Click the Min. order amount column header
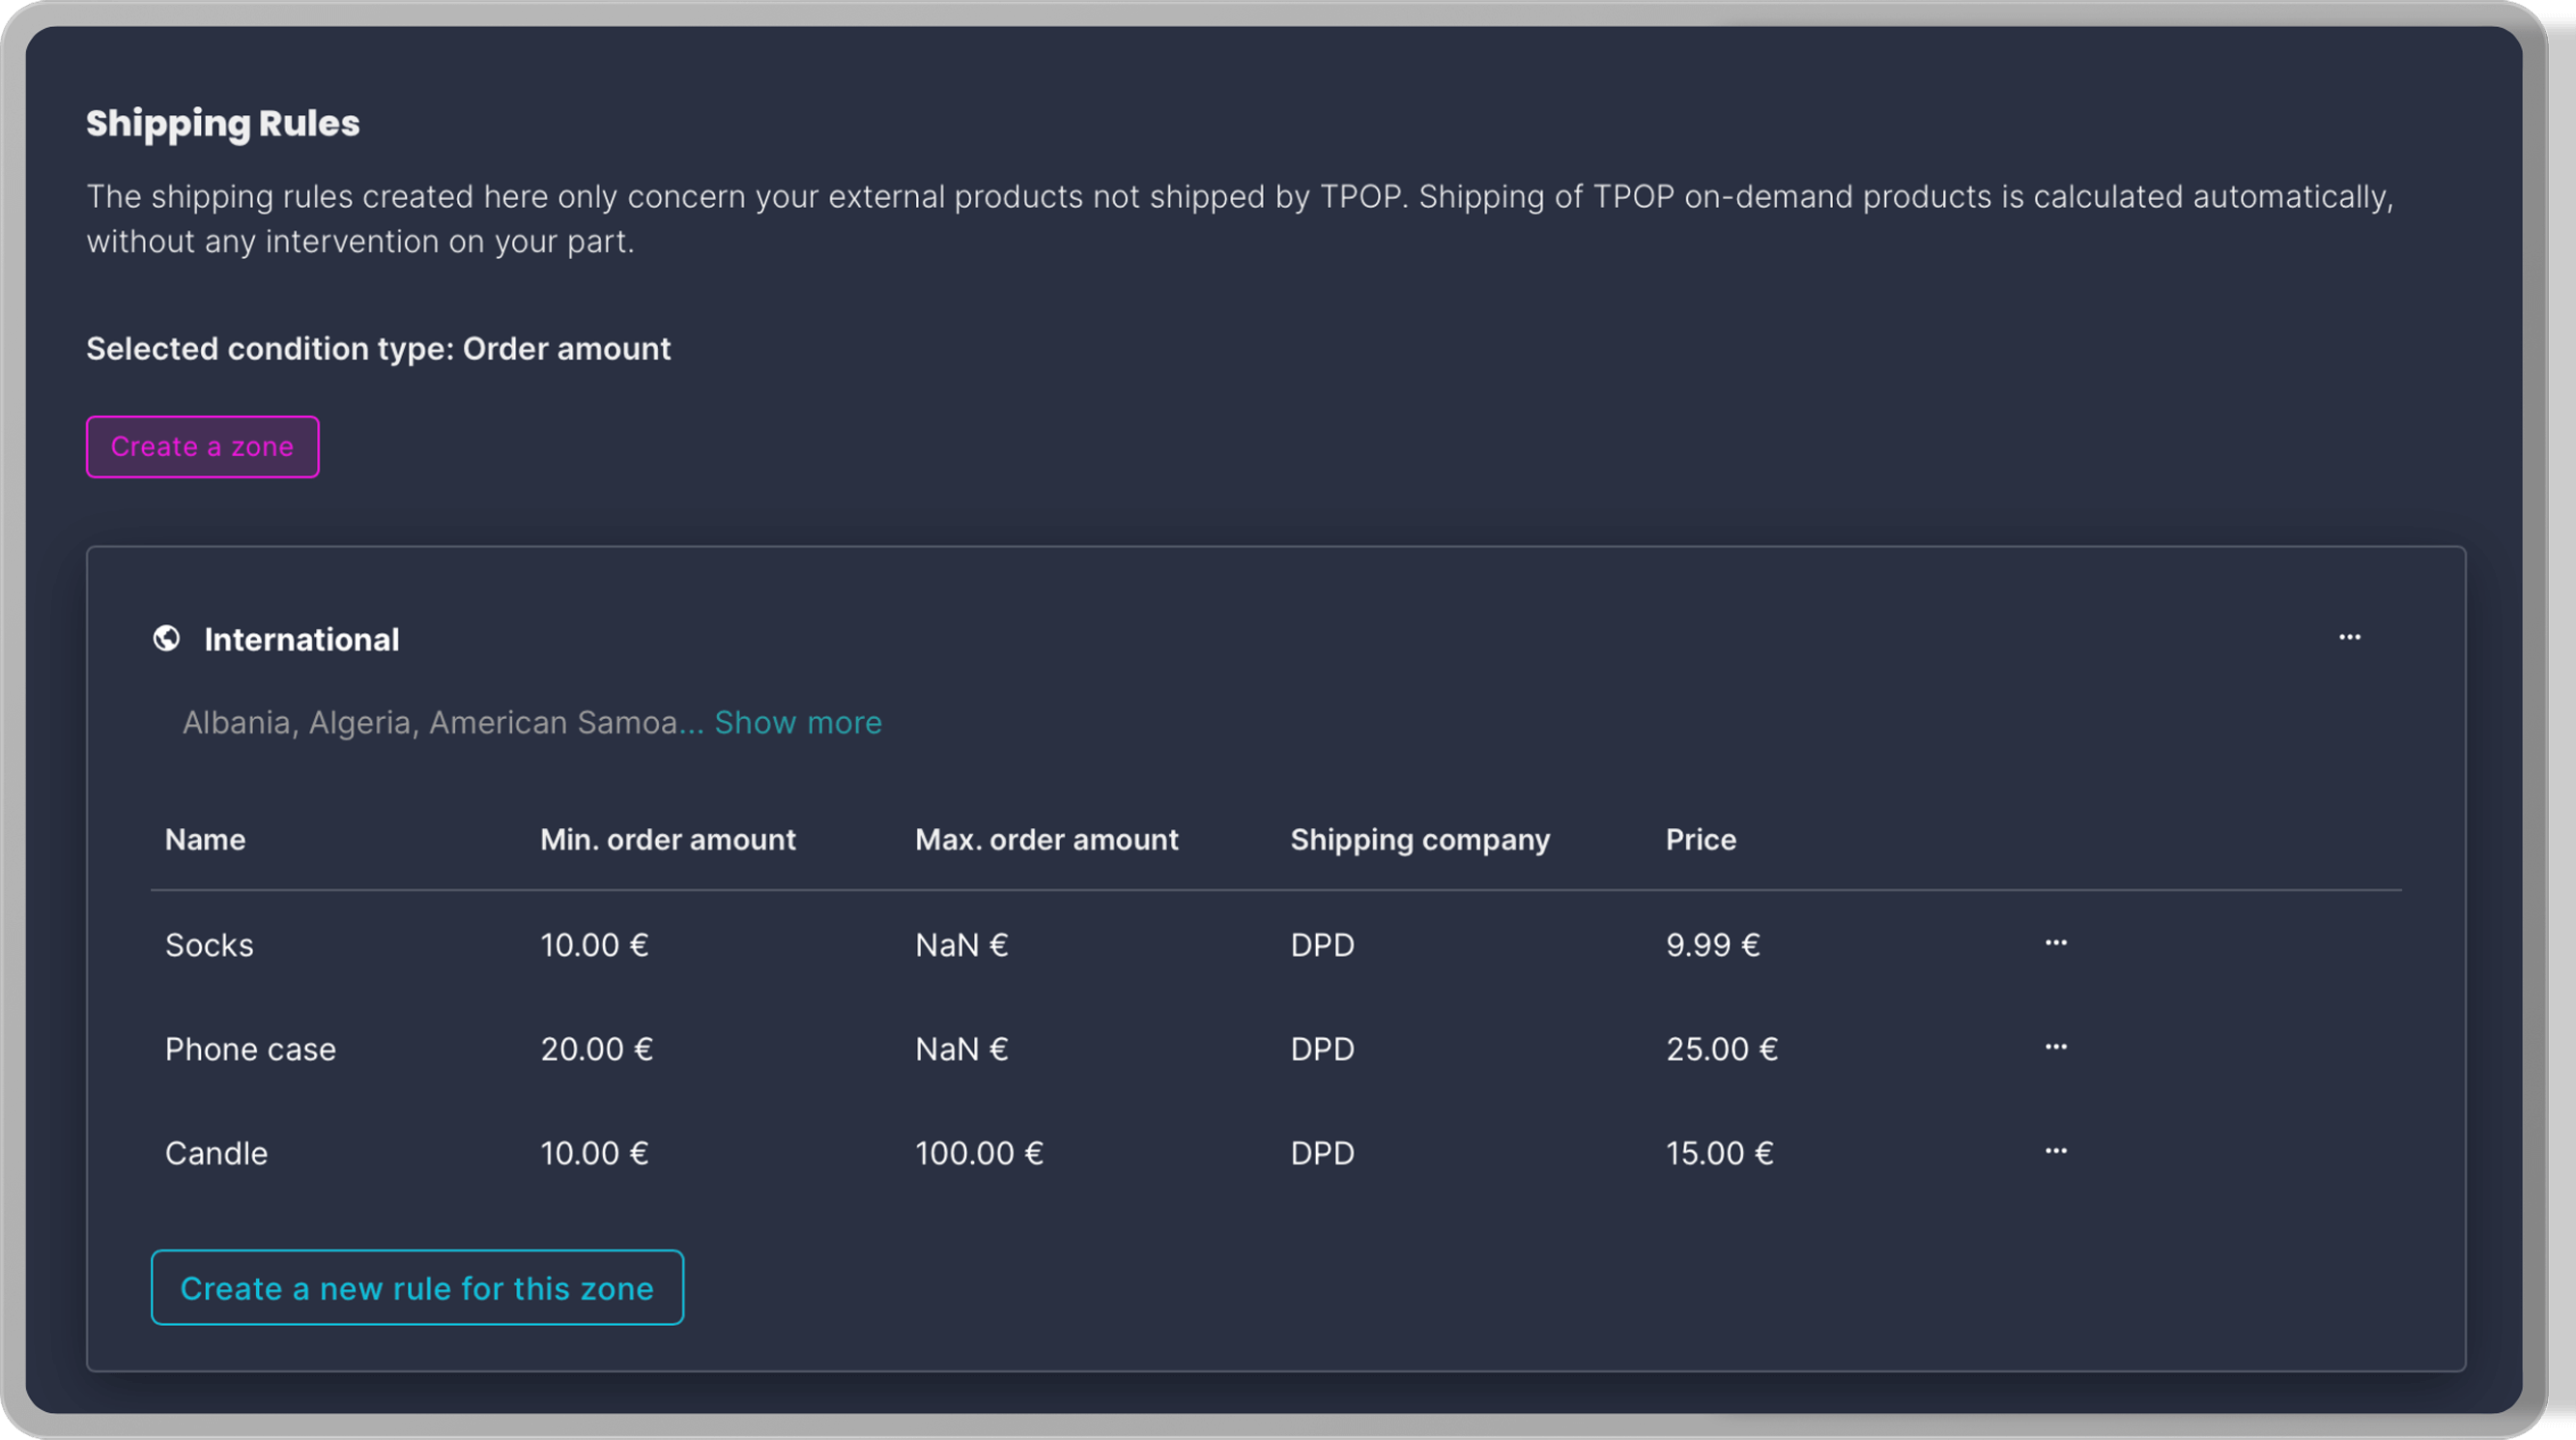Screen dimensions: 2576x1440 (667, 839)
